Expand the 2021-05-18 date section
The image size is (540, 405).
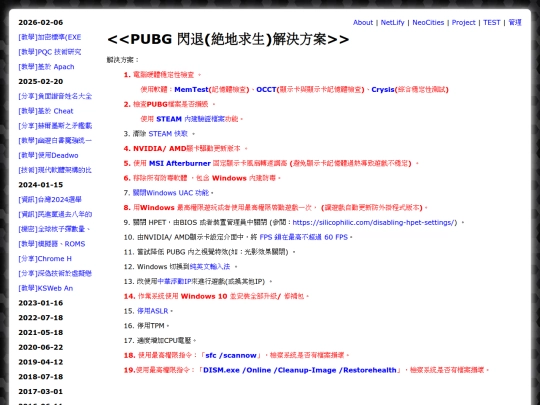tap(41, 333)
